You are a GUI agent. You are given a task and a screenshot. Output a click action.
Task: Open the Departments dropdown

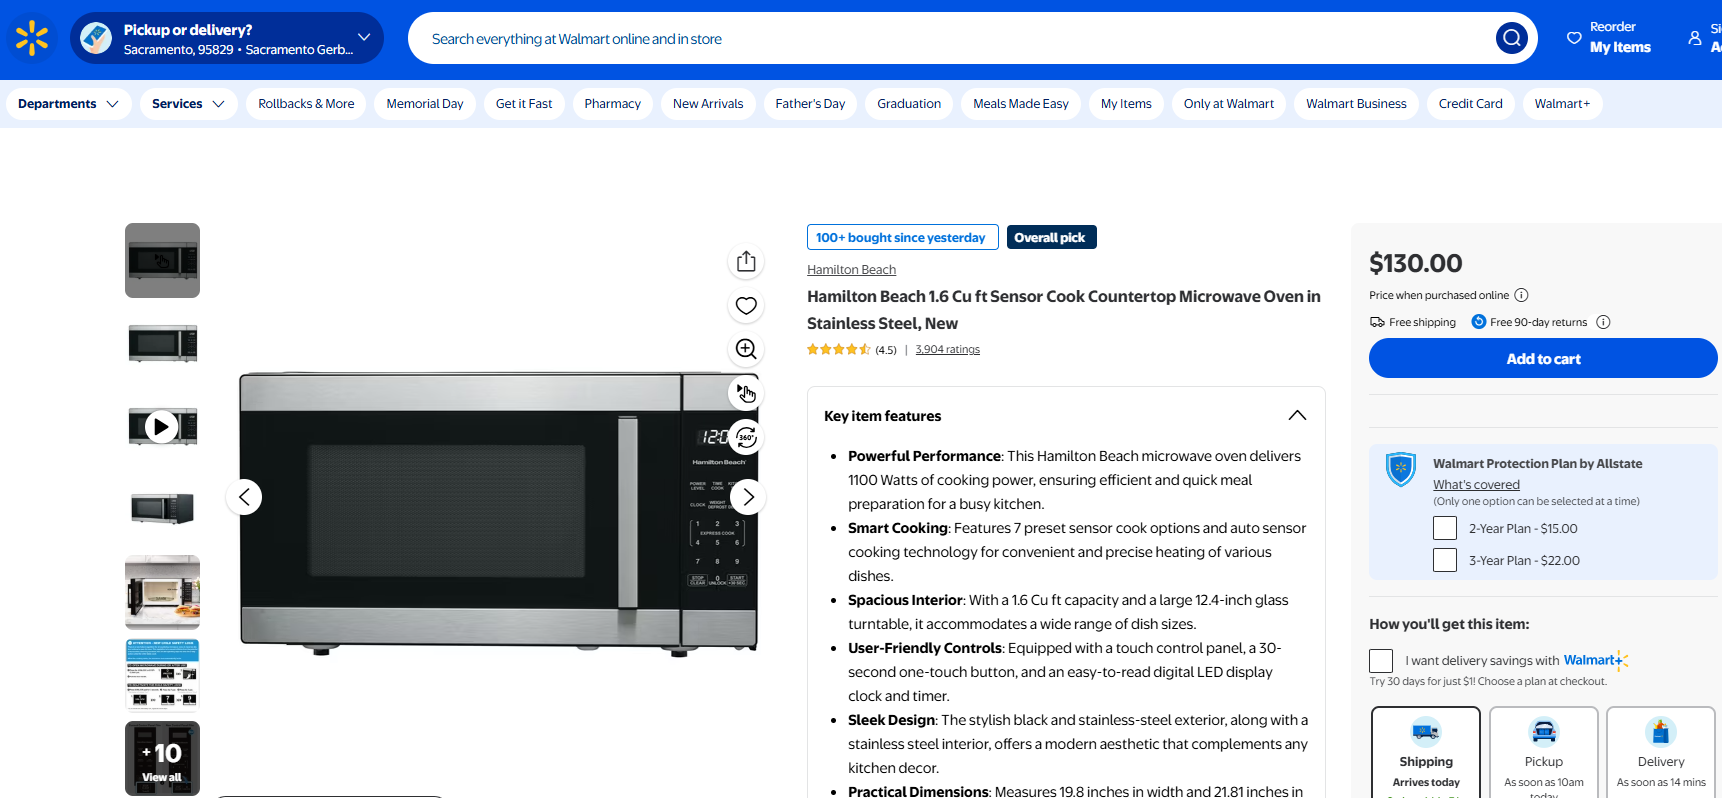click(x=68, y=104)
